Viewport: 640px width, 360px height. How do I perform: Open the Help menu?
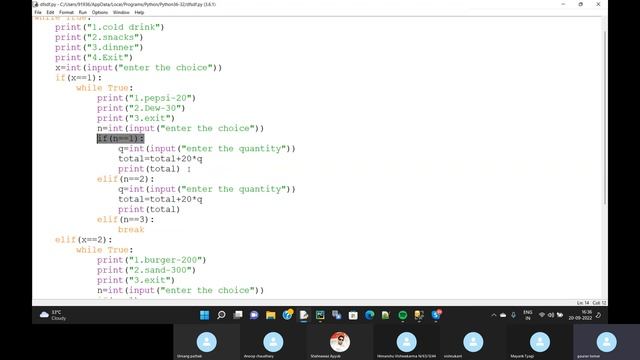point(139,13)
